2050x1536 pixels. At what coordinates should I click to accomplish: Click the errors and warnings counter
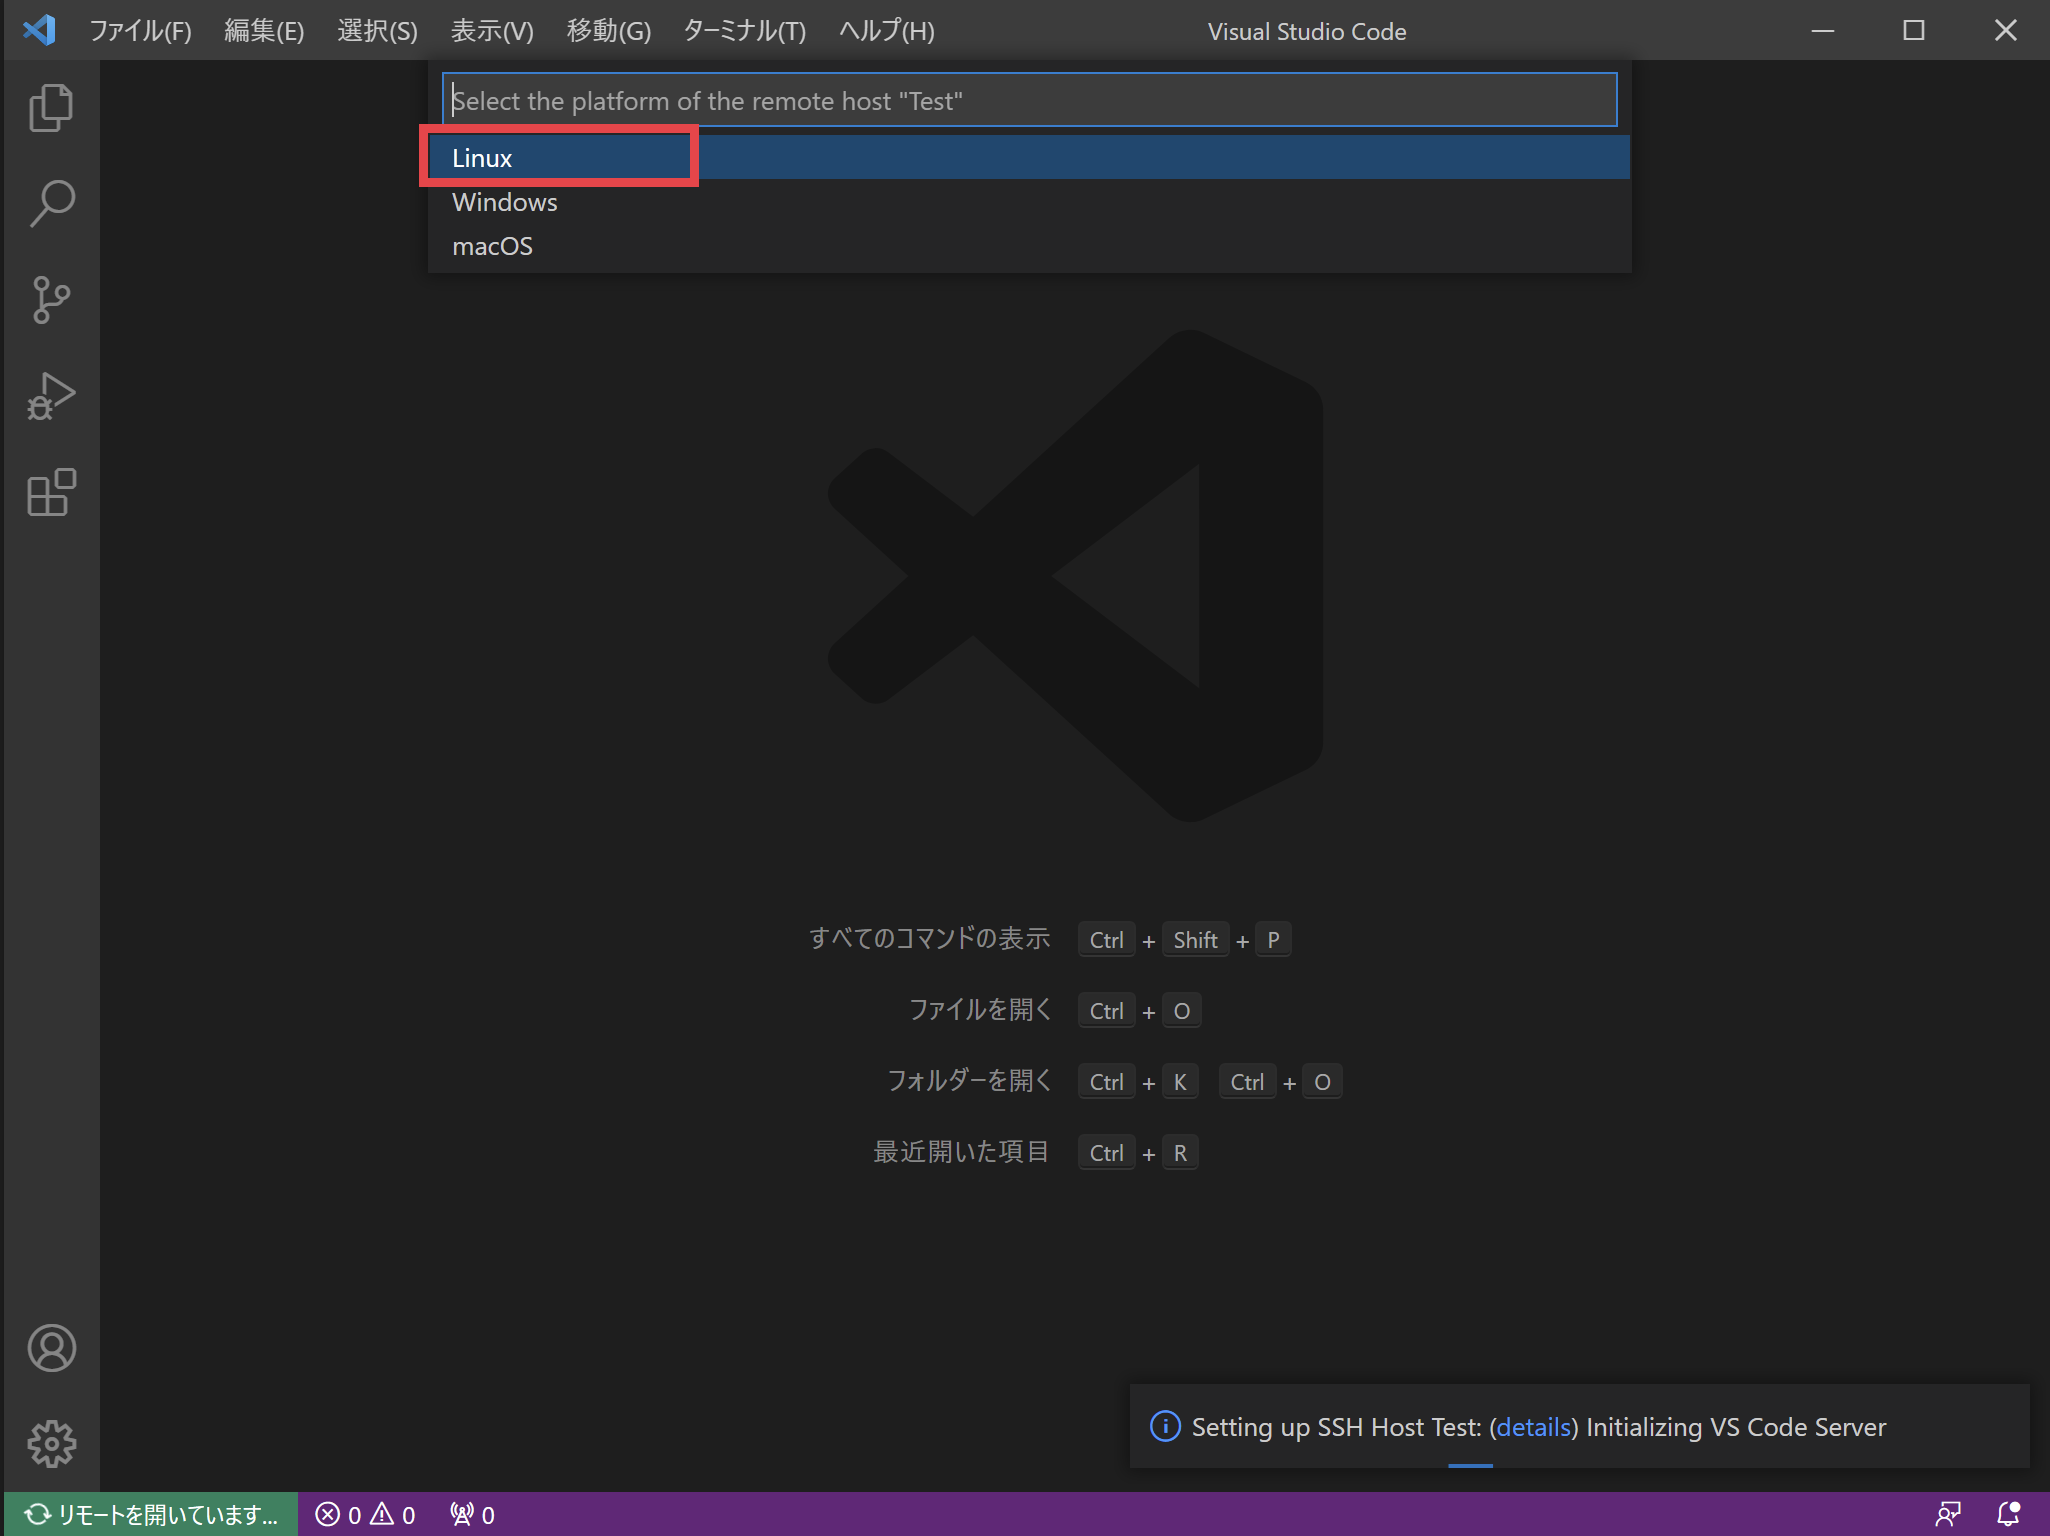[365, 1513]
